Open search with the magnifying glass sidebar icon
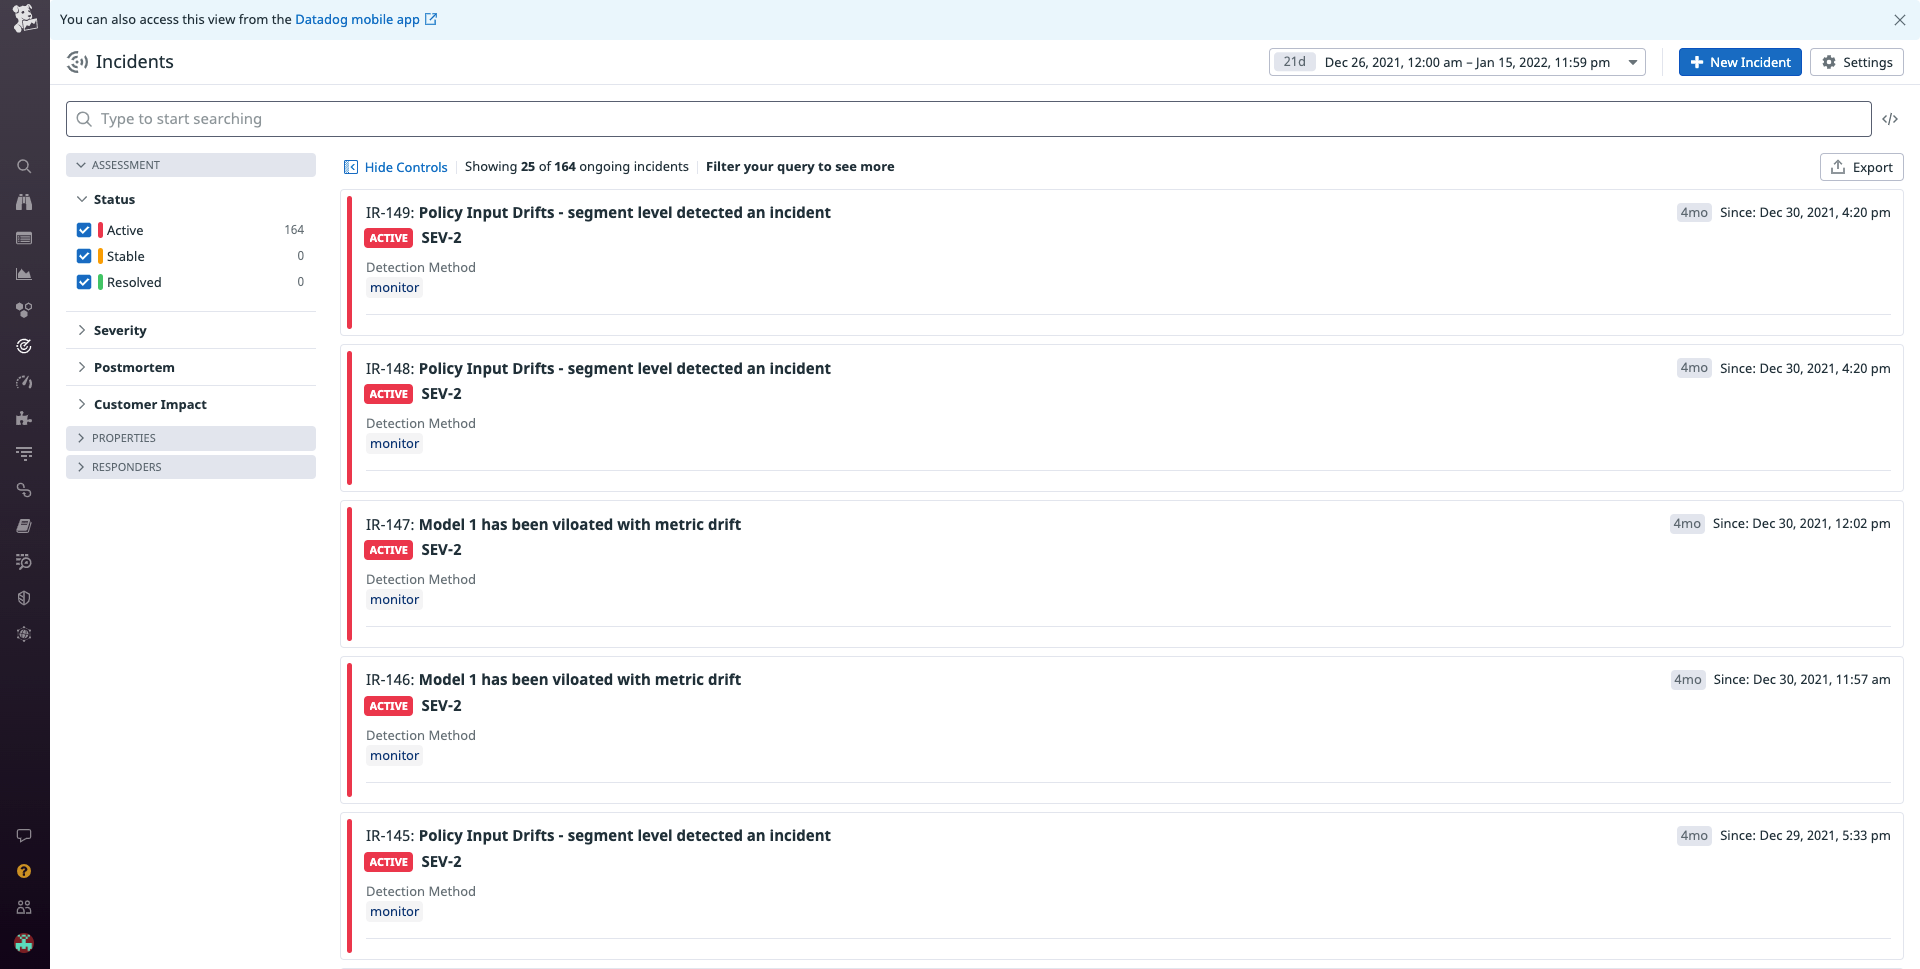This screenshot has width=1920, height=969. 24,166
